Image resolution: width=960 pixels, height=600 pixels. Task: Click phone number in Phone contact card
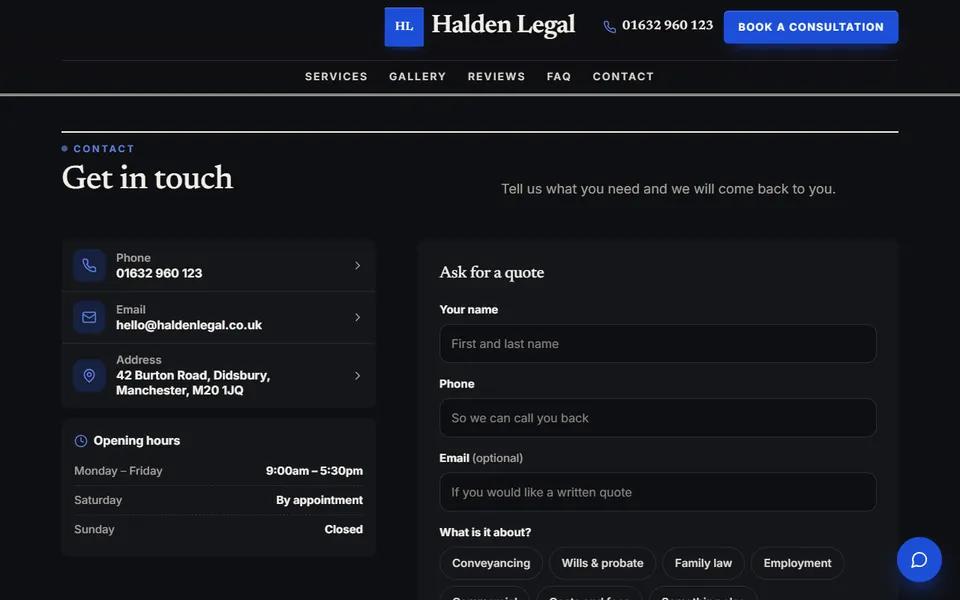[x=159, y=273]
